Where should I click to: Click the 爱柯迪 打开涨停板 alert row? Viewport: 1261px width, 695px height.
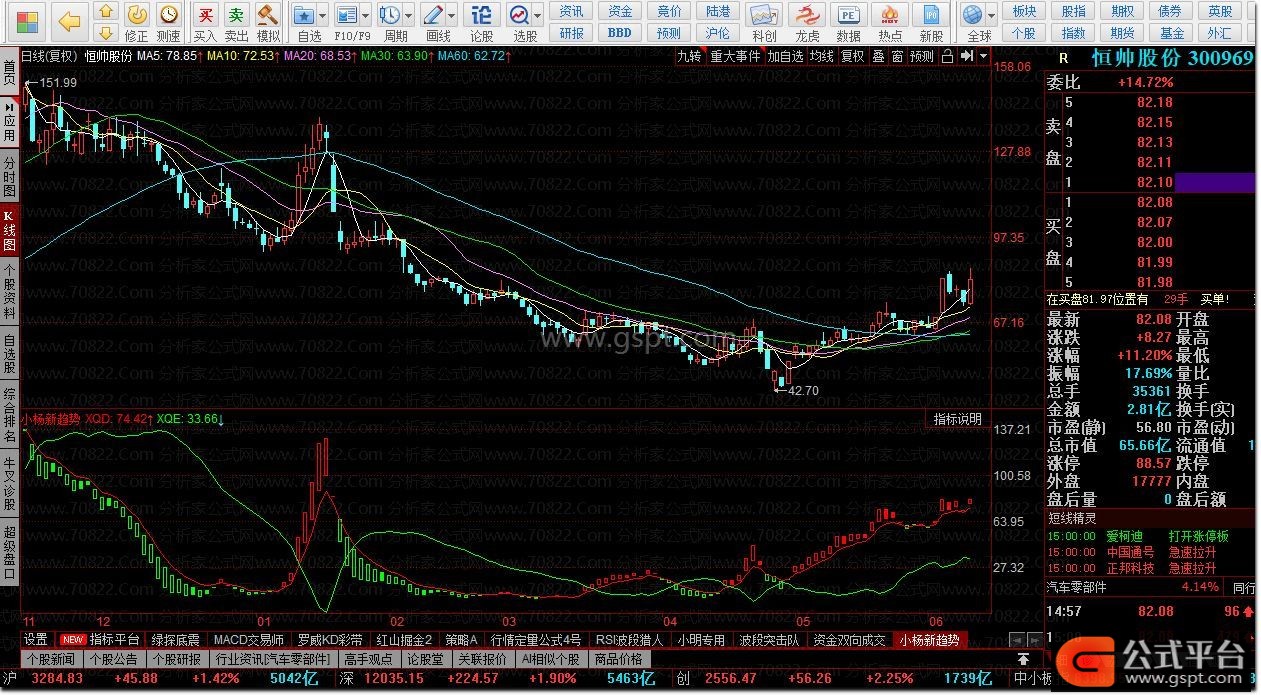coord(1149,537)
